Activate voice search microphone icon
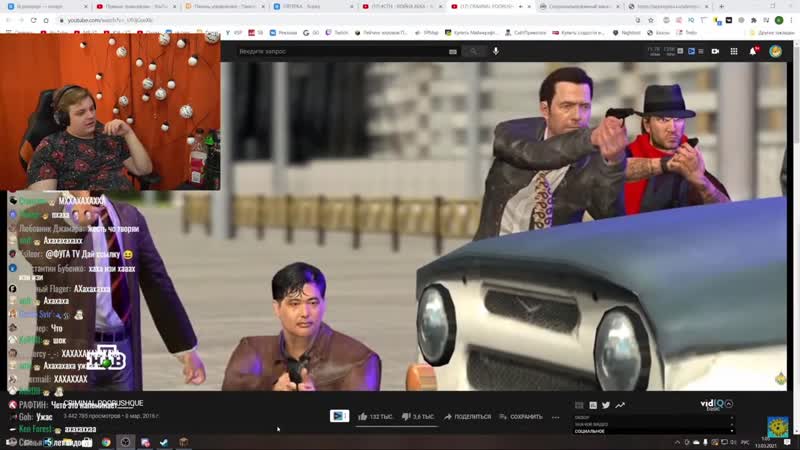Image resolution: width=800 pixels, height=450 pixels. coord(496,51)
